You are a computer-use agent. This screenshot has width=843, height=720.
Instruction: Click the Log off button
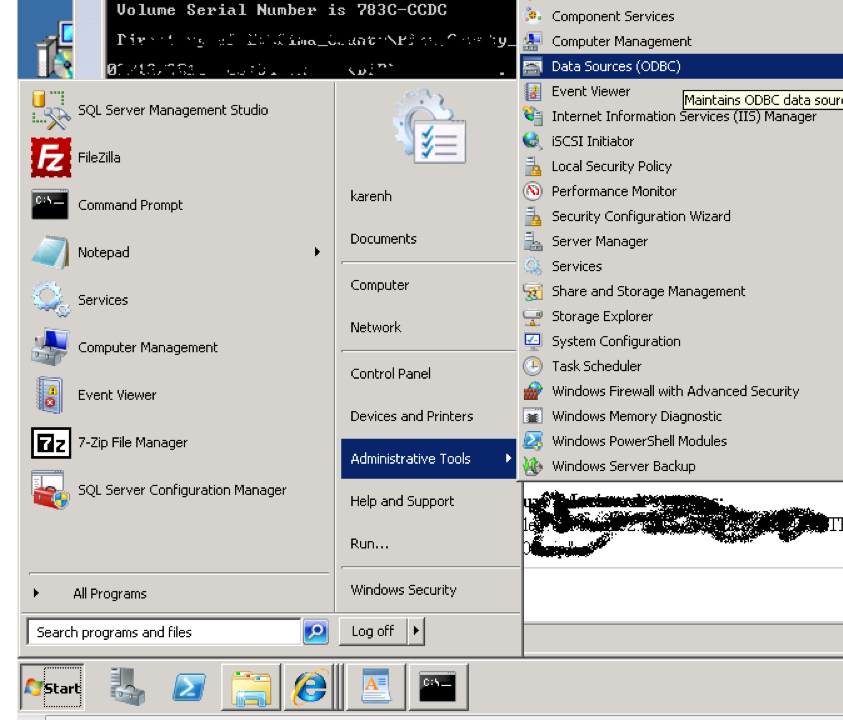(x=374, y=631)
